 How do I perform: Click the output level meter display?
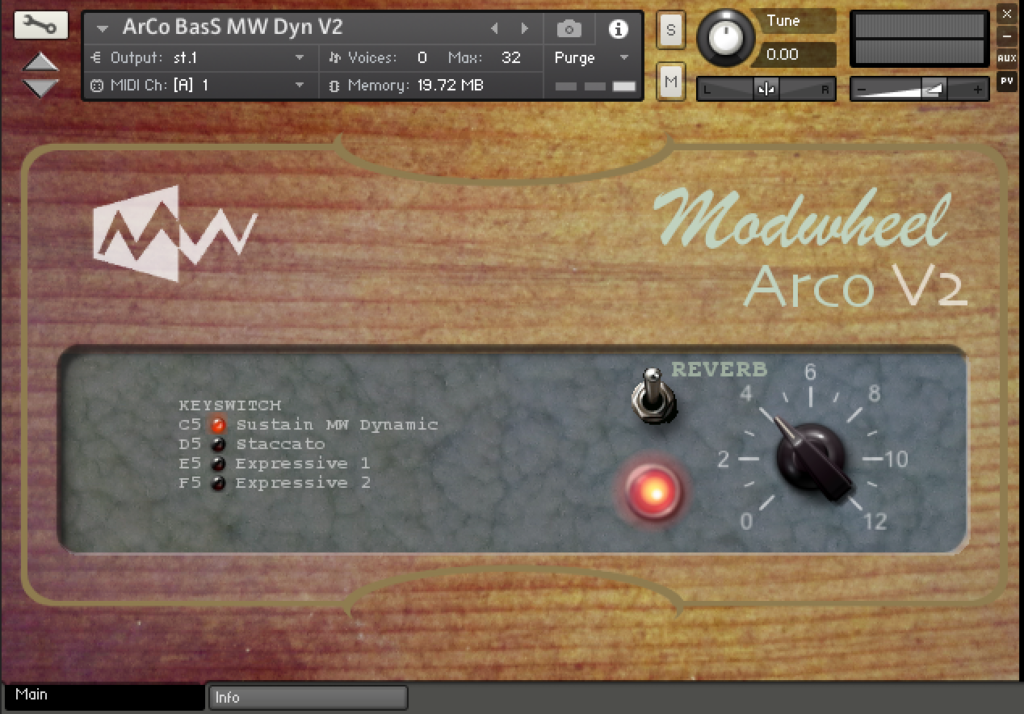(x=920, y=39)
